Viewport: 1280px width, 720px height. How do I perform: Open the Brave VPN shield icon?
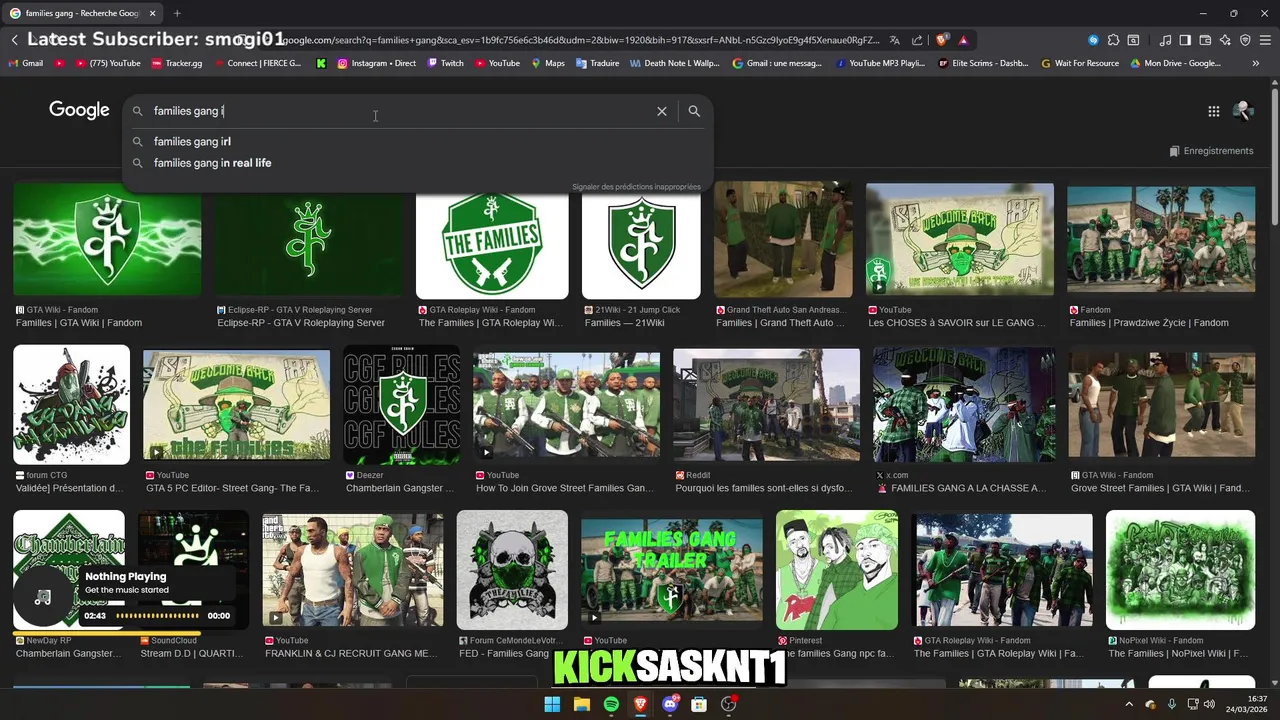tap(1245, 40)
